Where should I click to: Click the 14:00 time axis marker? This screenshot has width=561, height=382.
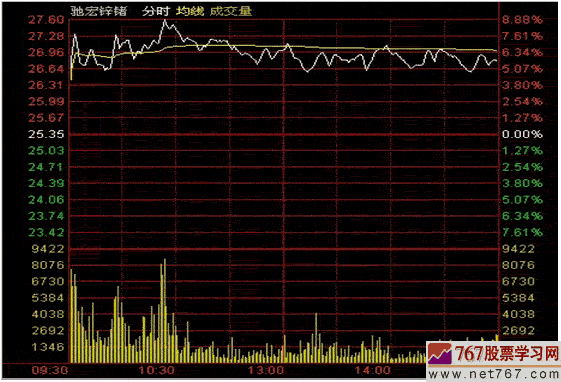click(372, 370)
